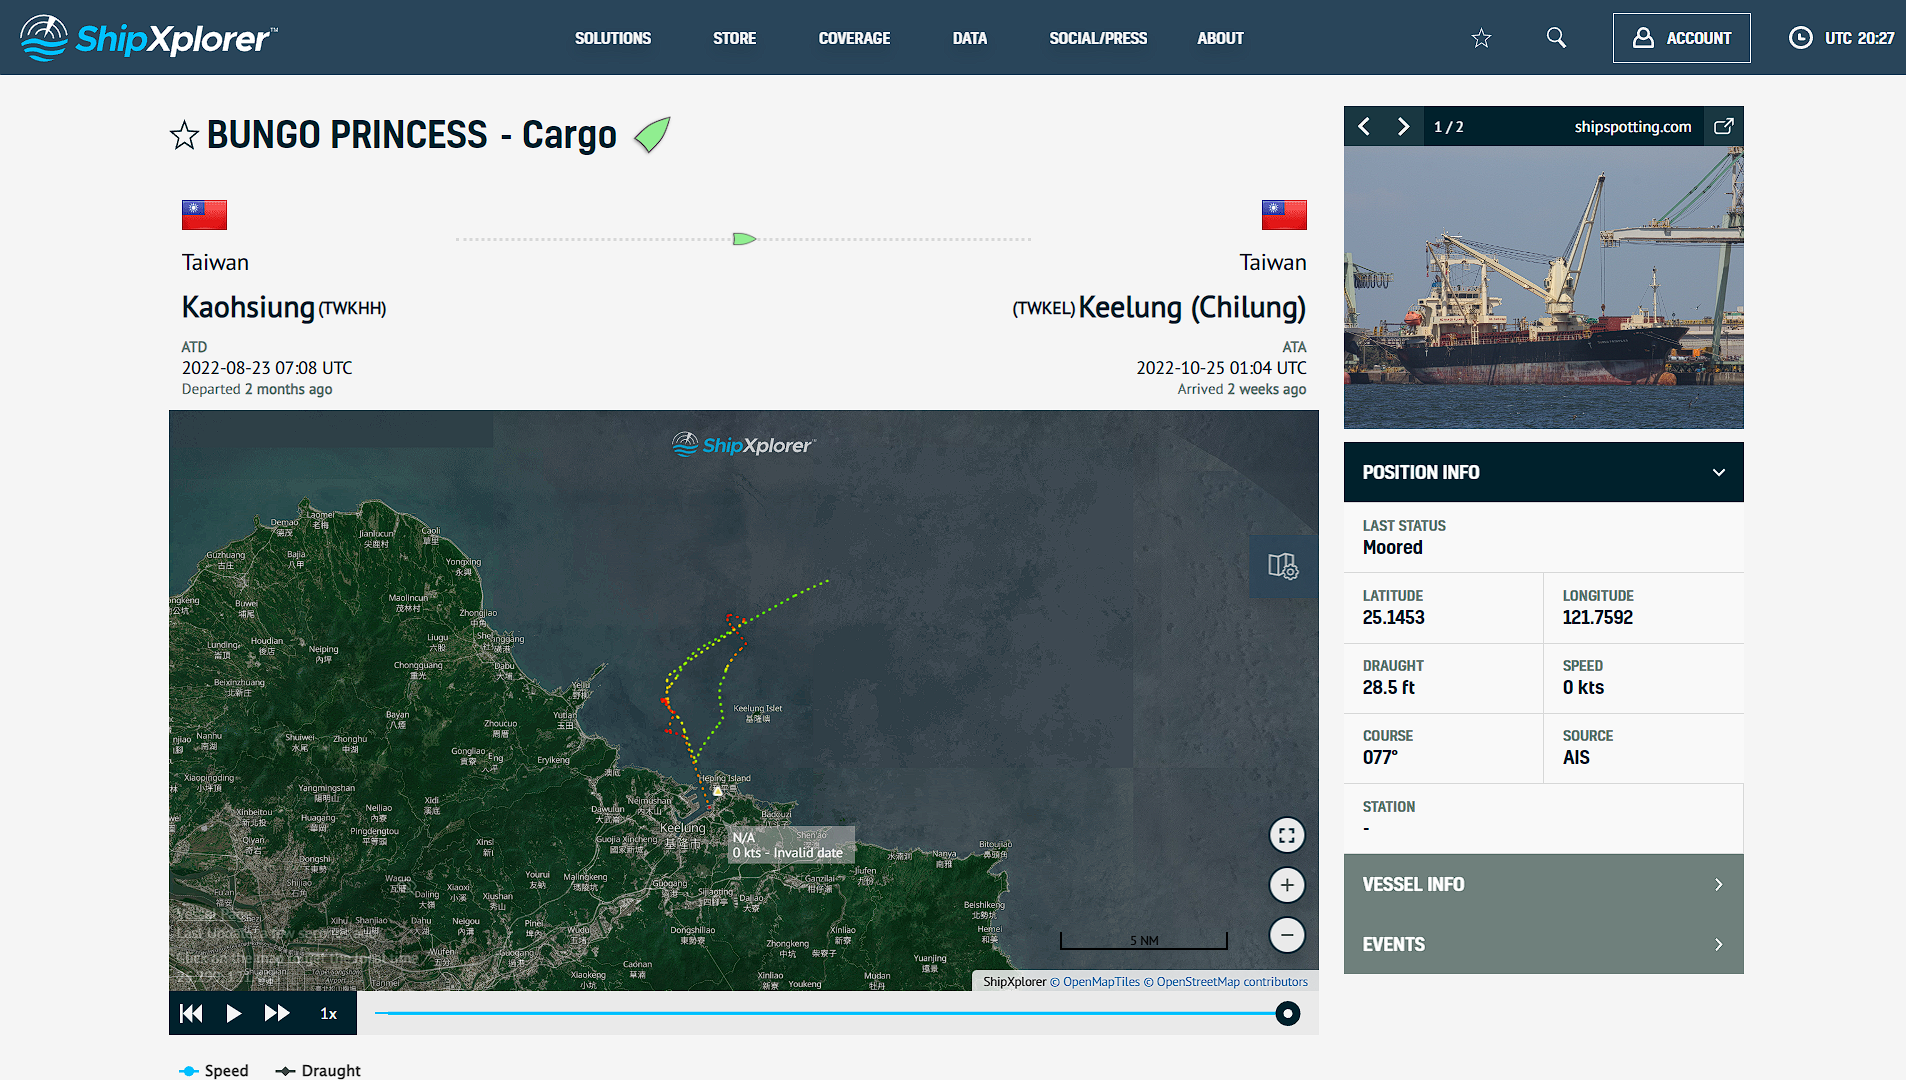The height and width of the screenshot is (1080, 1906).
Task: Open photo source in external link
Action: pyautogui.click(x=1723, y=127)
